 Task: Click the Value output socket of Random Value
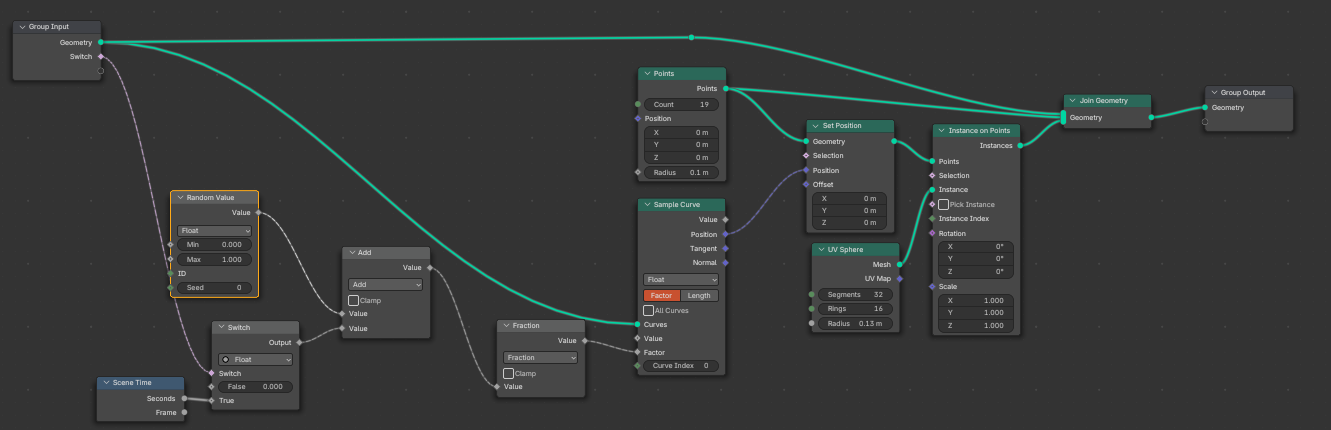pos(258,213)
